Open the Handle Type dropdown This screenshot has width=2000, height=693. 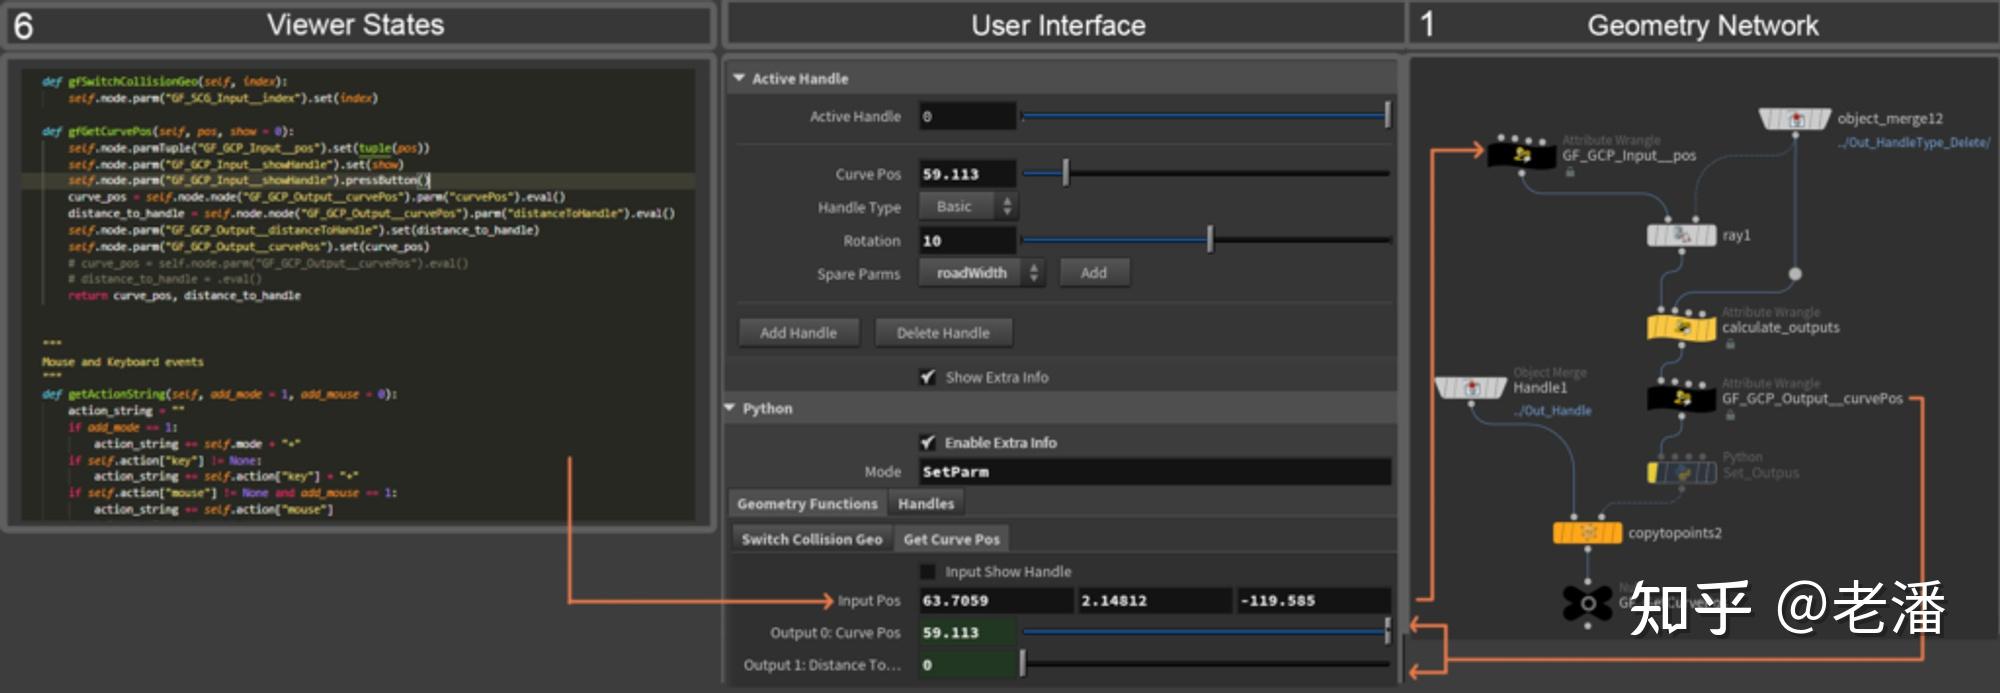967,206
